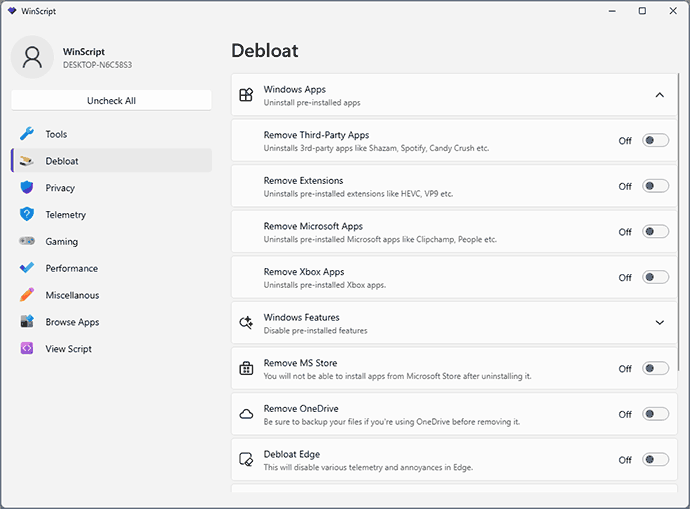This screenshot has height=509, width=690.
Task: Open the Tools section
Action: pyautogui.click(x=111, y=134)
